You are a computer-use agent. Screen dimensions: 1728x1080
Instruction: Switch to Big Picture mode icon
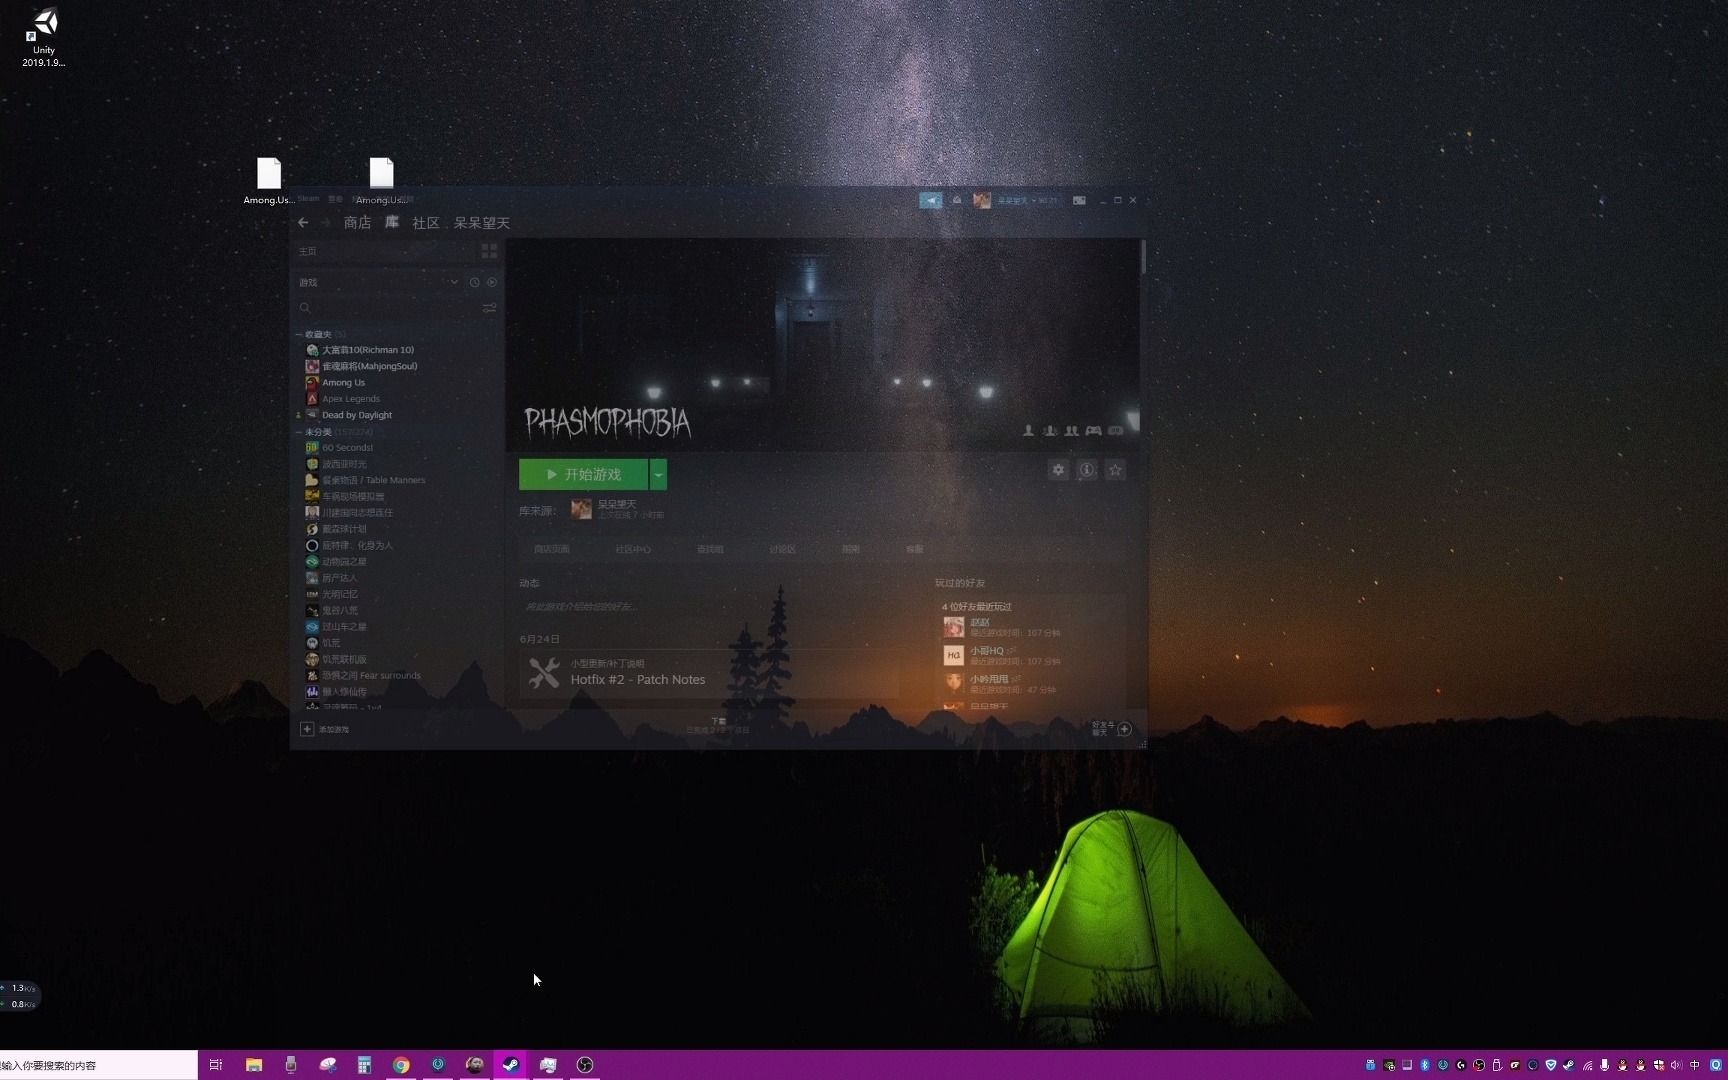pos(1080,200)
